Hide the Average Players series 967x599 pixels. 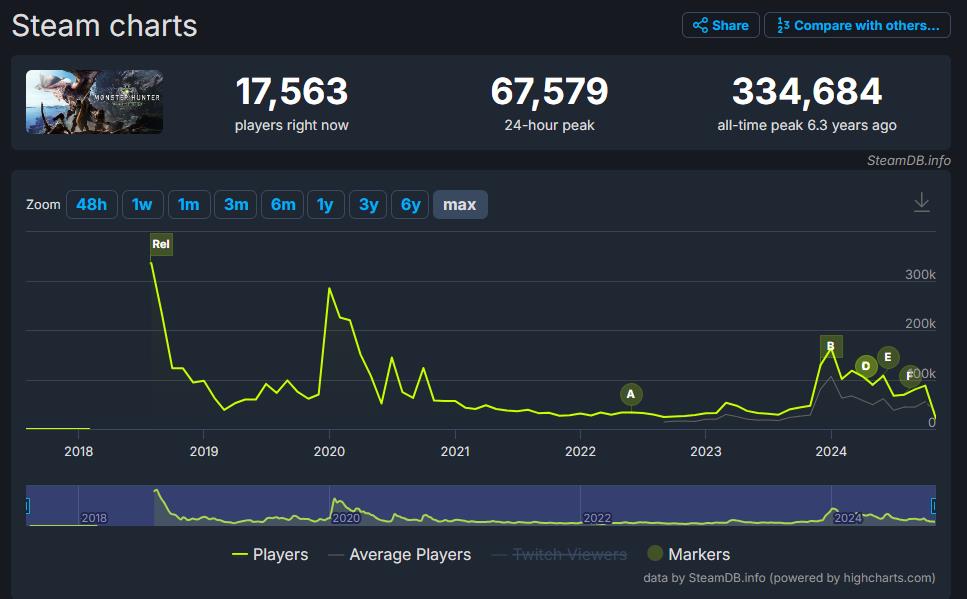pos(399,554)
